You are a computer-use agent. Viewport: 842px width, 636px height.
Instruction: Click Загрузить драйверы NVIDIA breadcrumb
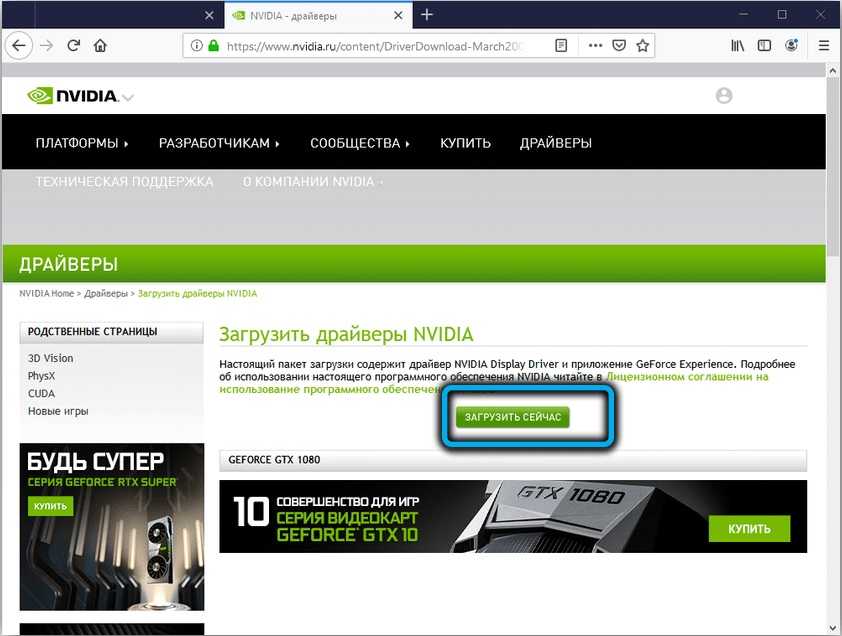tap(197, 293)
